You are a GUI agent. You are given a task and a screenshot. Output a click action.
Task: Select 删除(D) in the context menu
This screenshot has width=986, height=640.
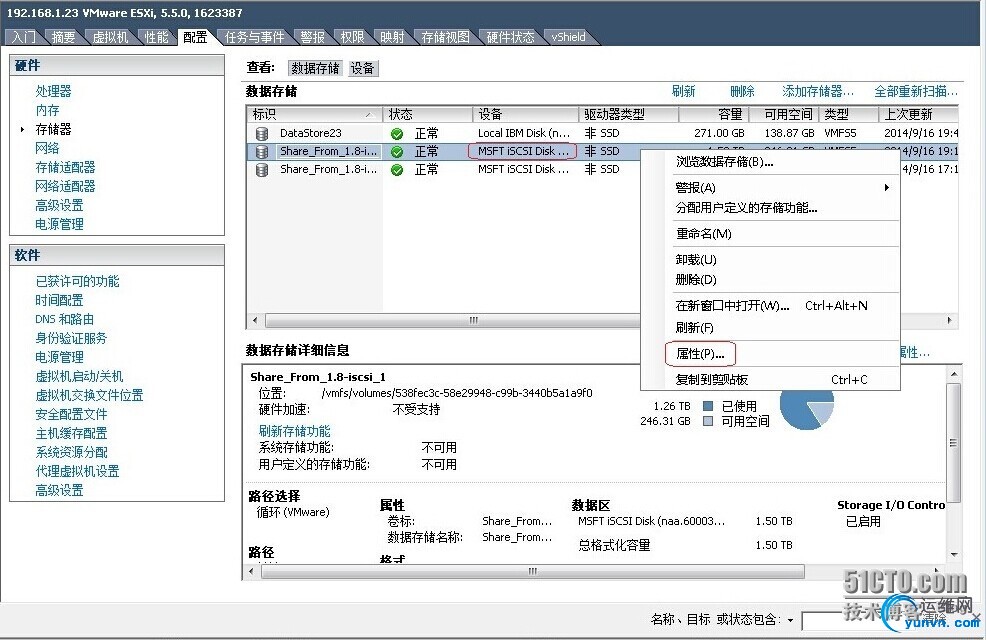pos(695,279)
